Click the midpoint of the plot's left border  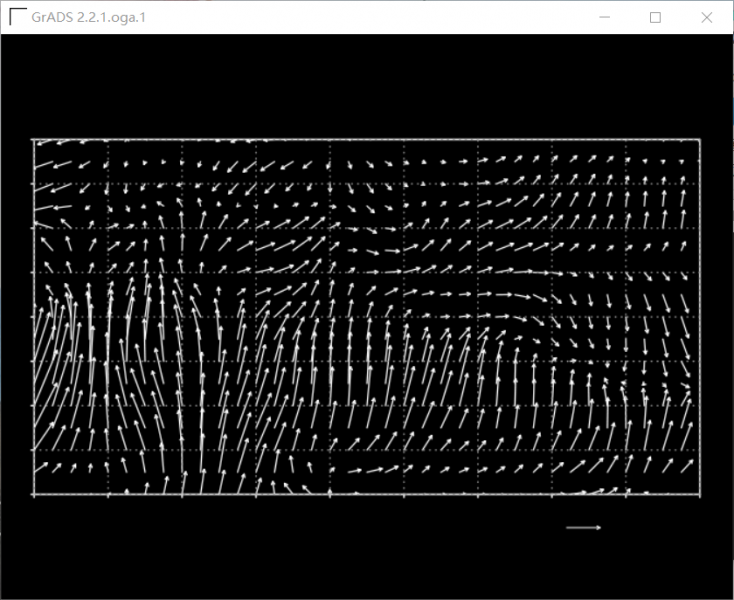(x=33, y=317)
